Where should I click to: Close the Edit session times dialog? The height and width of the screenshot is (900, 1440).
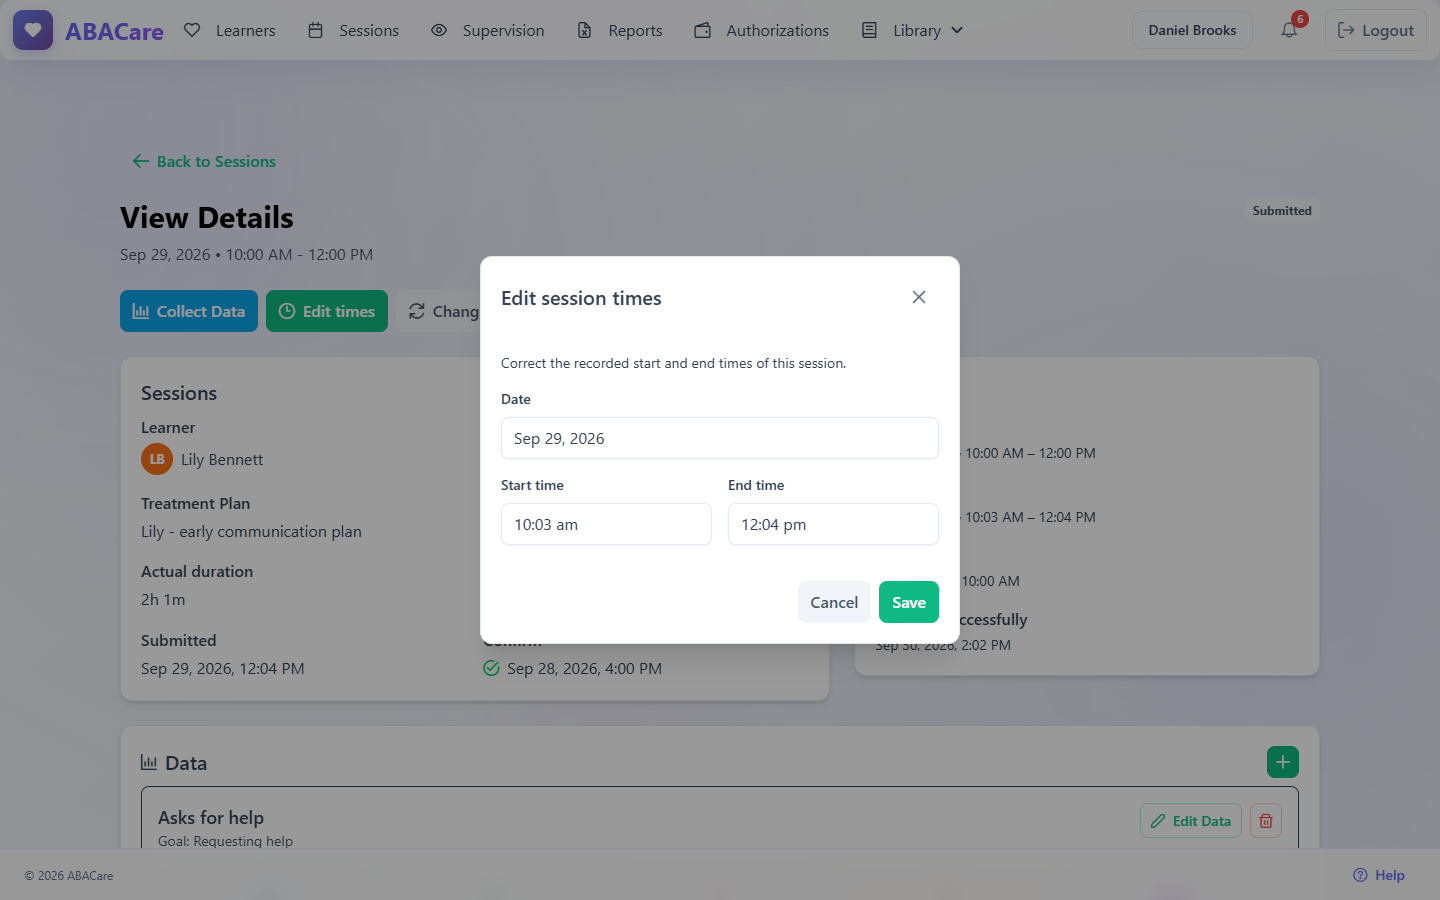pos(919,297)
